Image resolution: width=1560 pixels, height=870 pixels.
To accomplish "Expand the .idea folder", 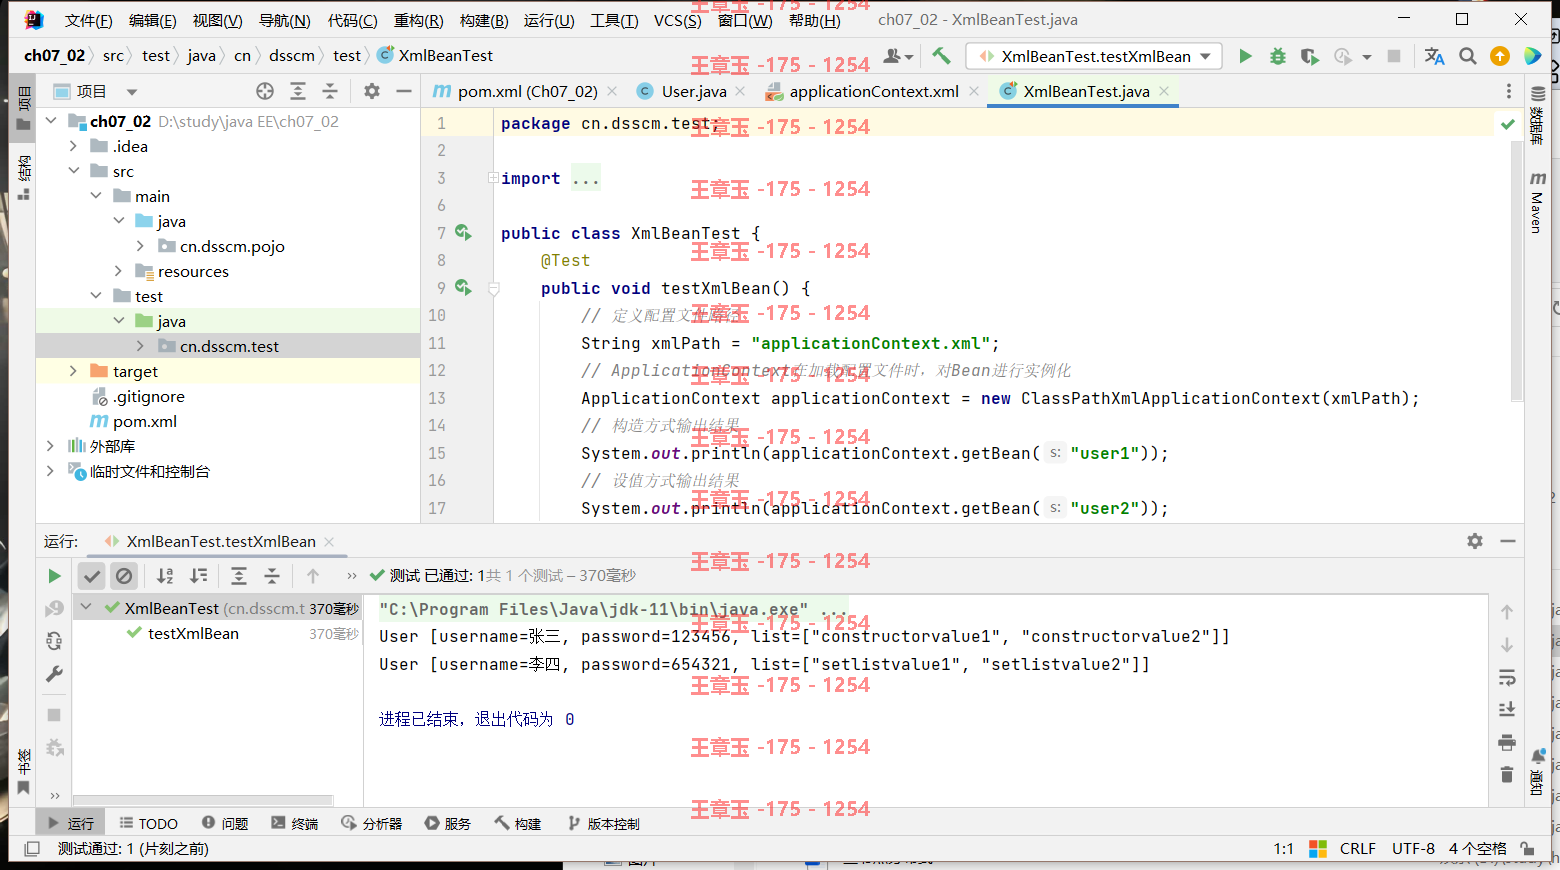I will (x=73, y=146).
